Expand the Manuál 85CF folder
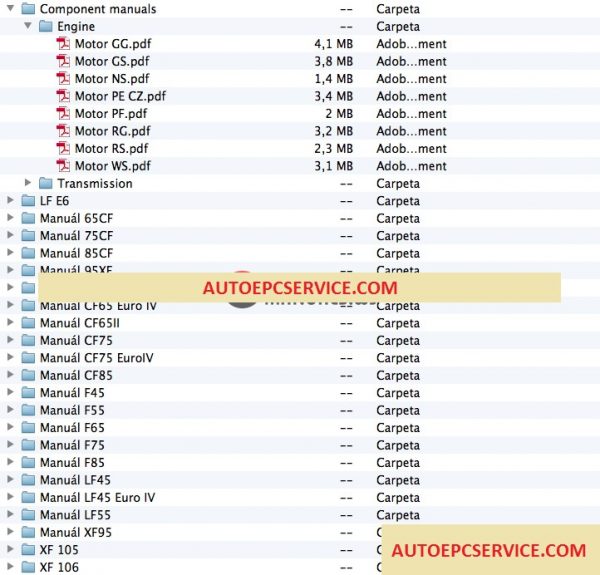Image resolution: width=600 pixels, height=575 pixels. (x=10, y=252)
